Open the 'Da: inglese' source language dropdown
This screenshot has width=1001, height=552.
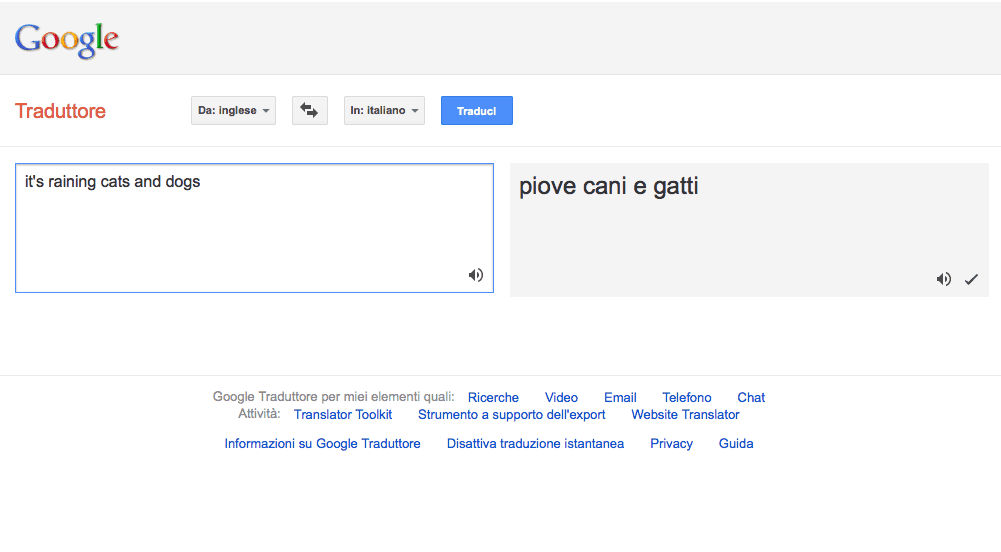(x=233, y=110)
